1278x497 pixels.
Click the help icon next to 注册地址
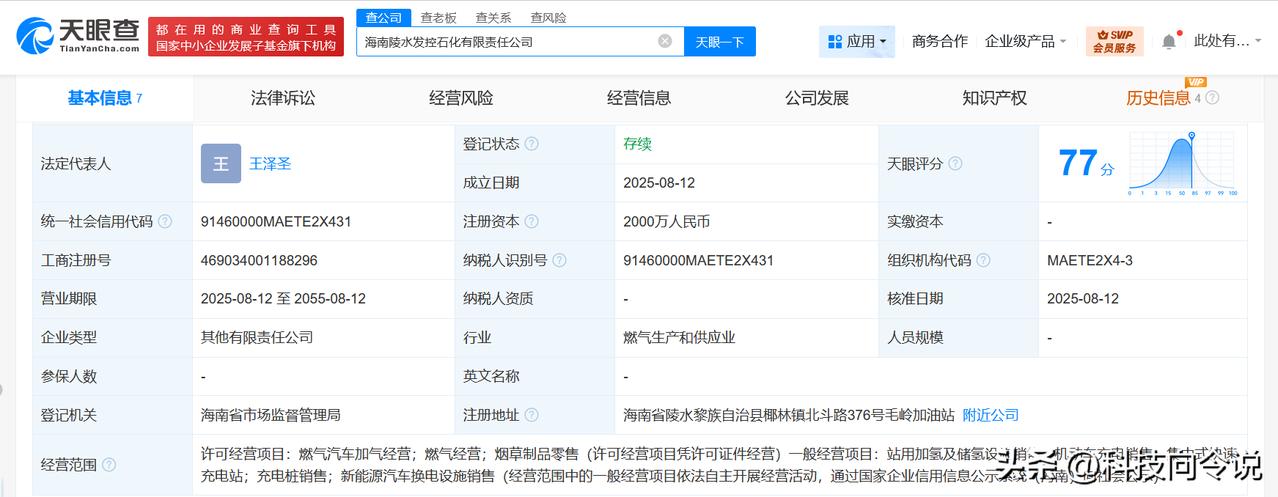pyautogui.click(x=532, y=415)
